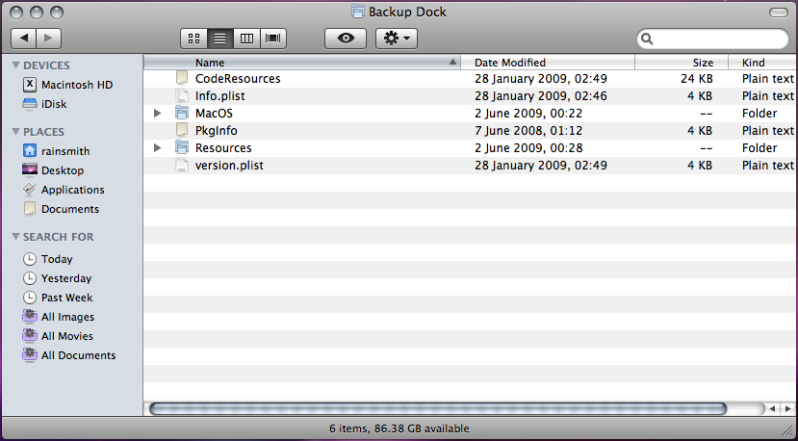798x441 pixels.
Task: Click the Finder search field
Action: coord(712,39)
